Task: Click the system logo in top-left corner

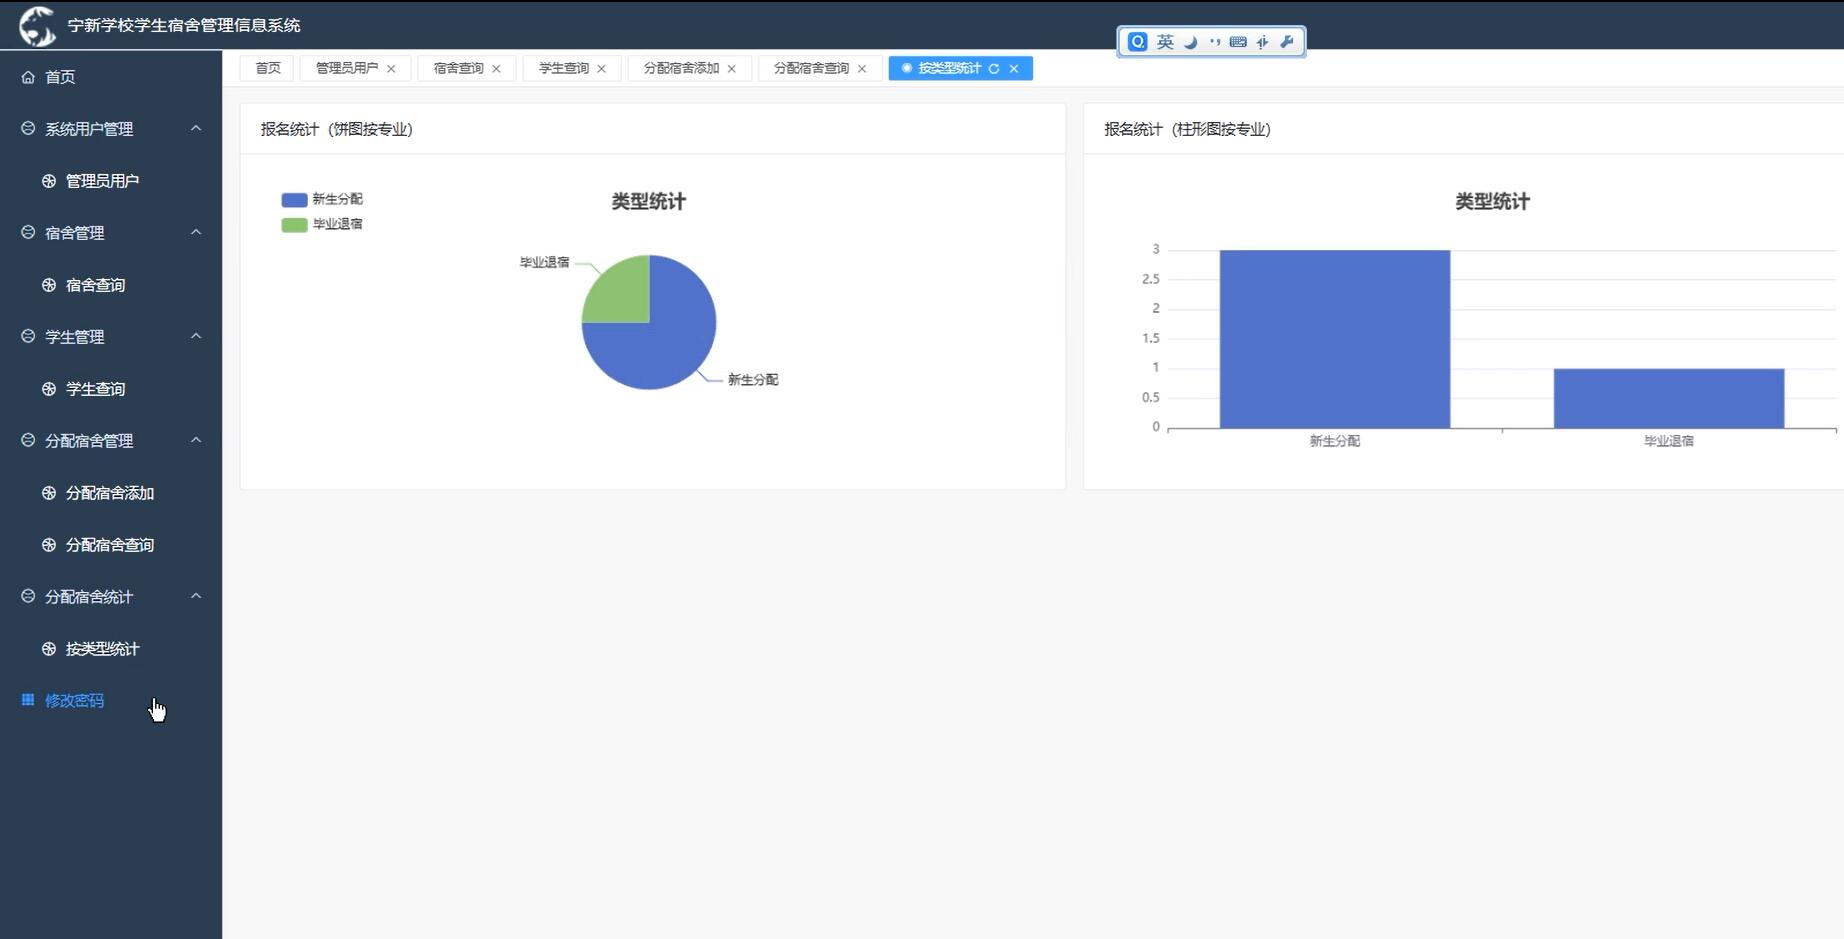Action: click(x=37, y=24)
